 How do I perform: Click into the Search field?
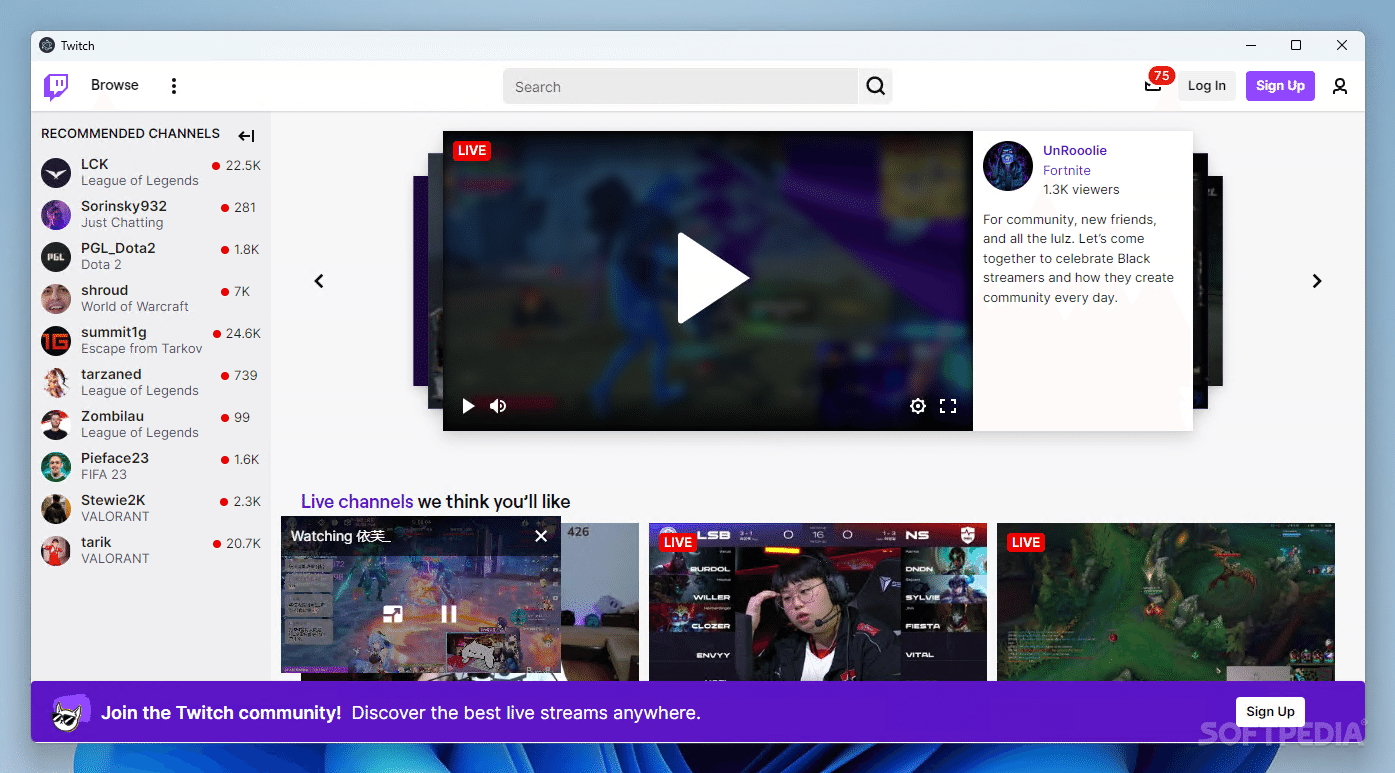click(x=680, y=86)
